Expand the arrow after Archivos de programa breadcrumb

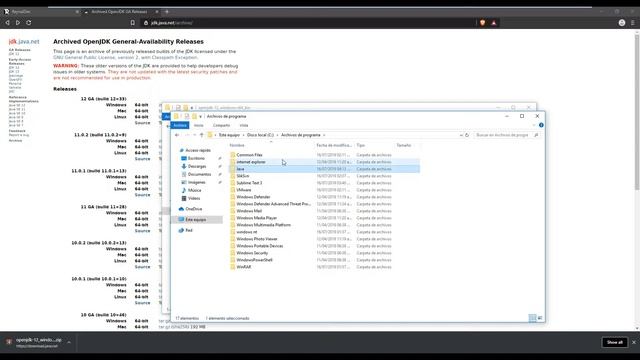[x=324, y=135]
